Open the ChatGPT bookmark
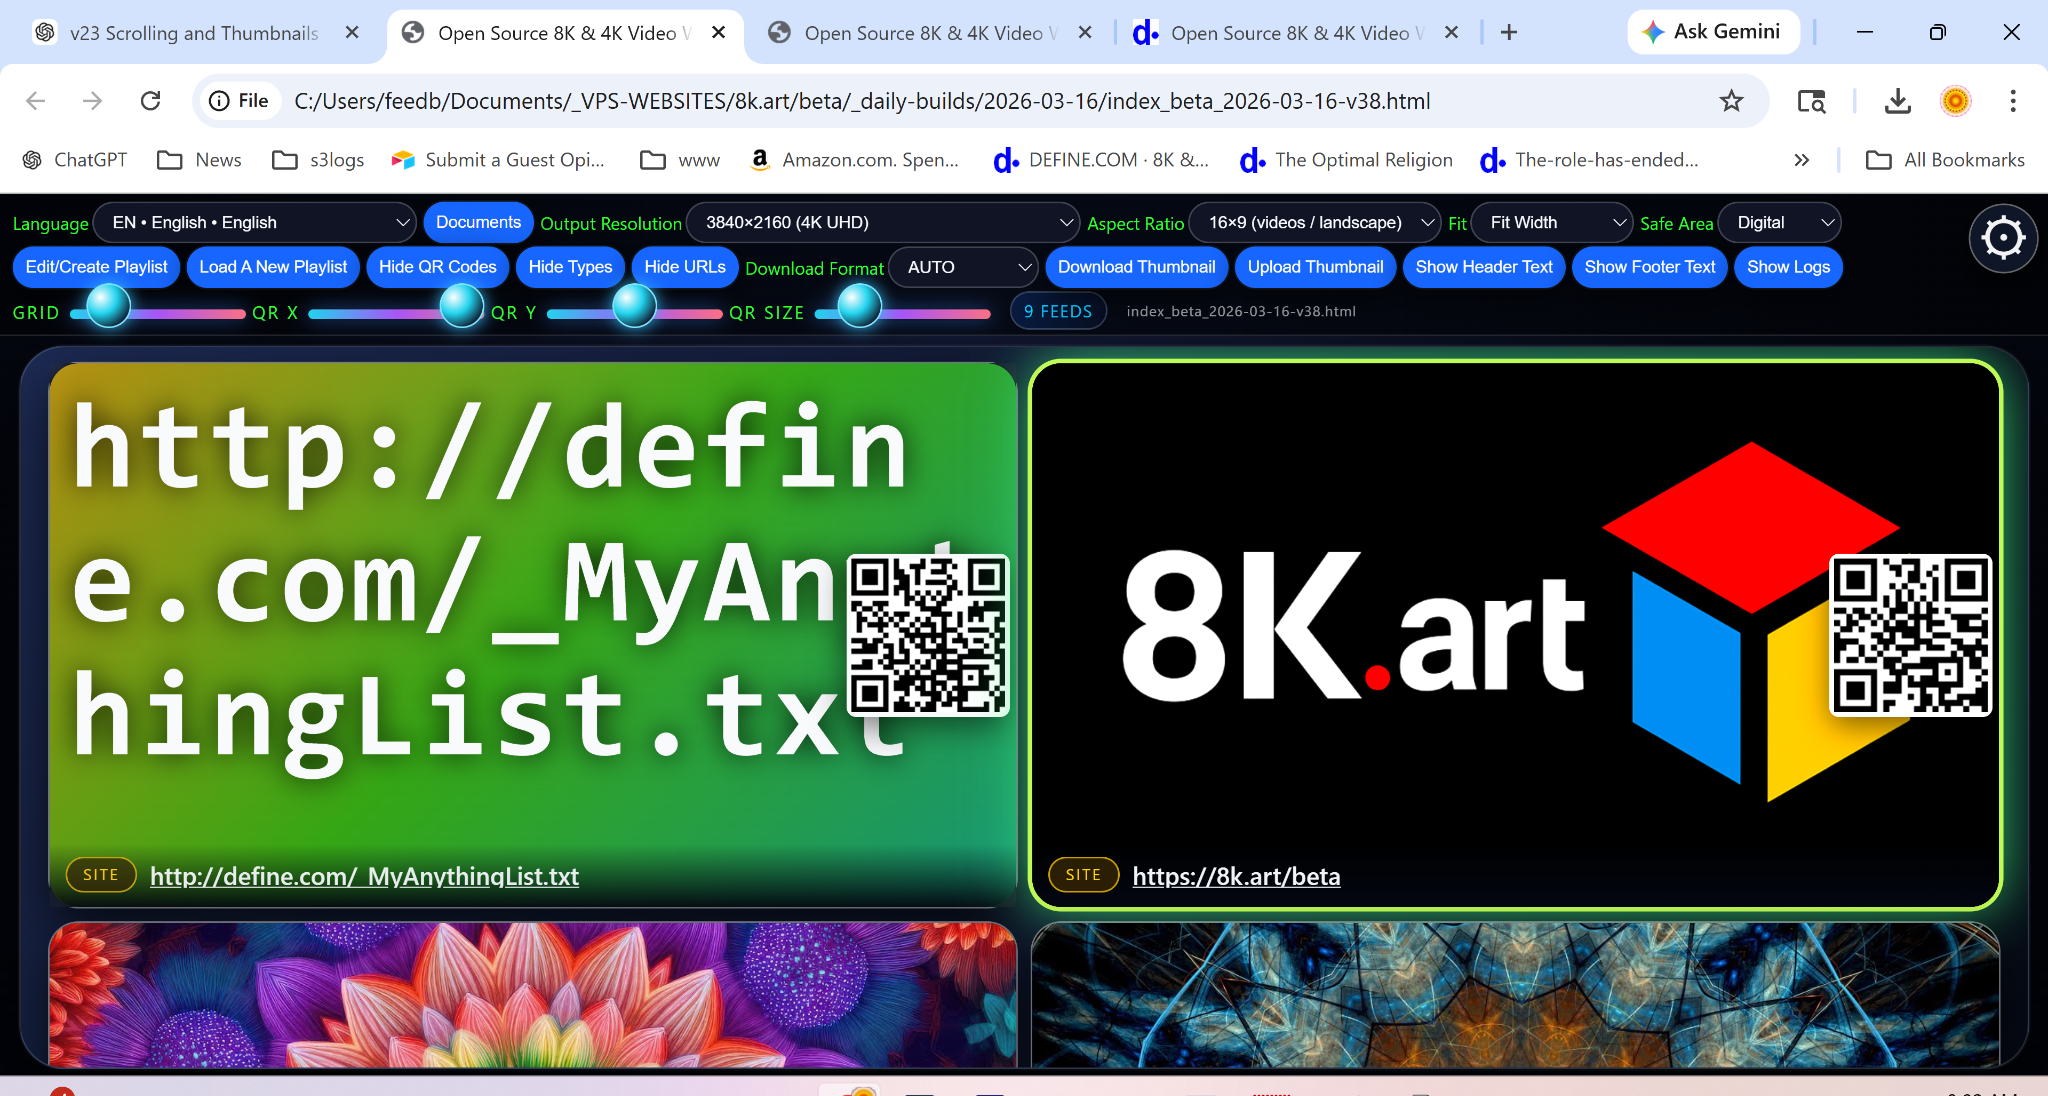 [75, 160]
